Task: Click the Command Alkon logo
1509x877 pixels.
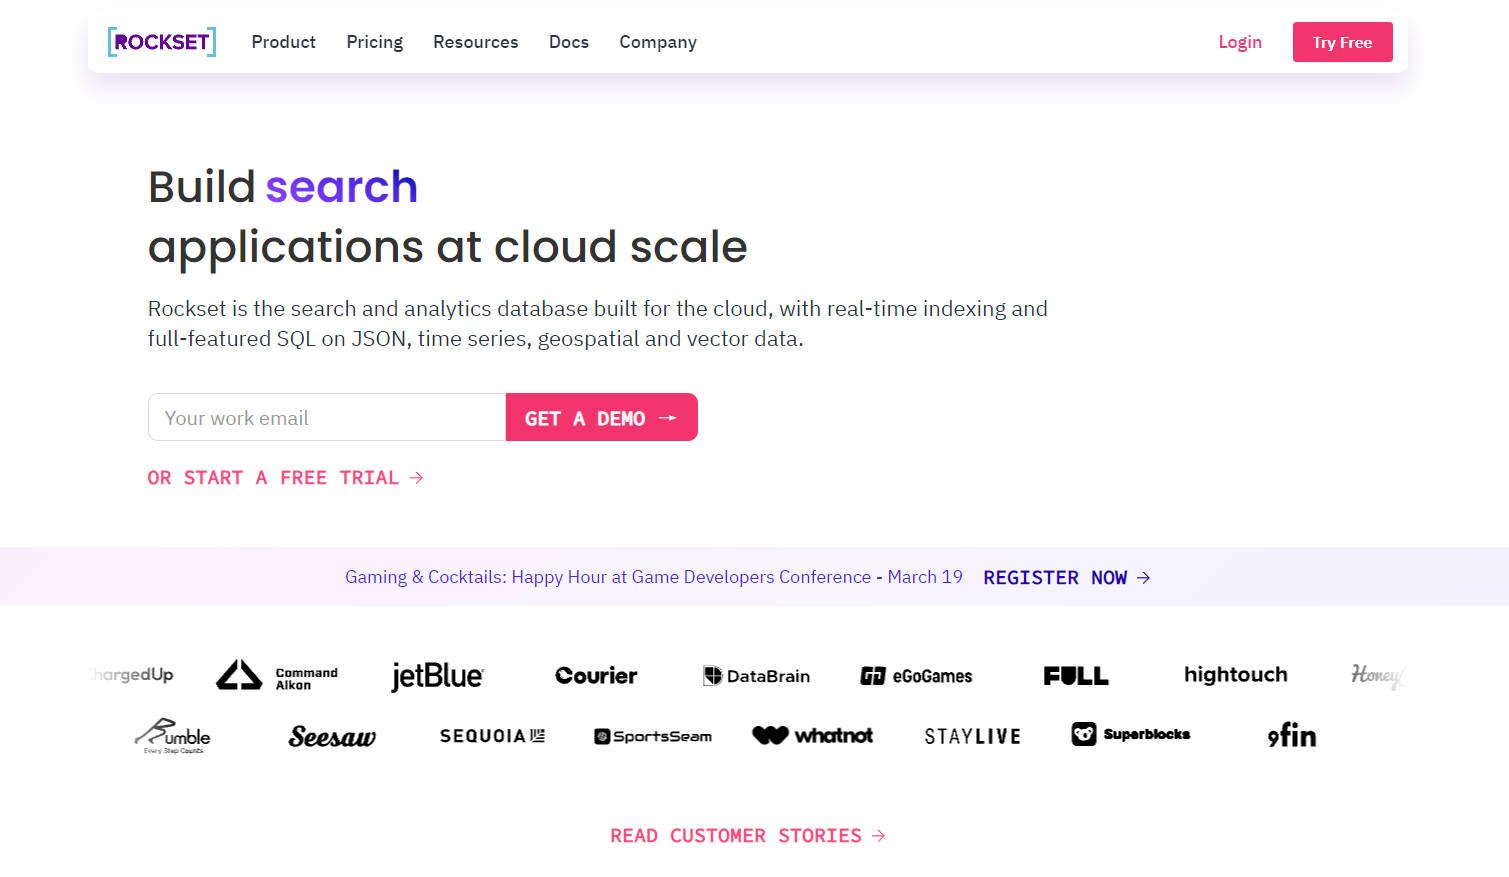Action: [277, 676]
